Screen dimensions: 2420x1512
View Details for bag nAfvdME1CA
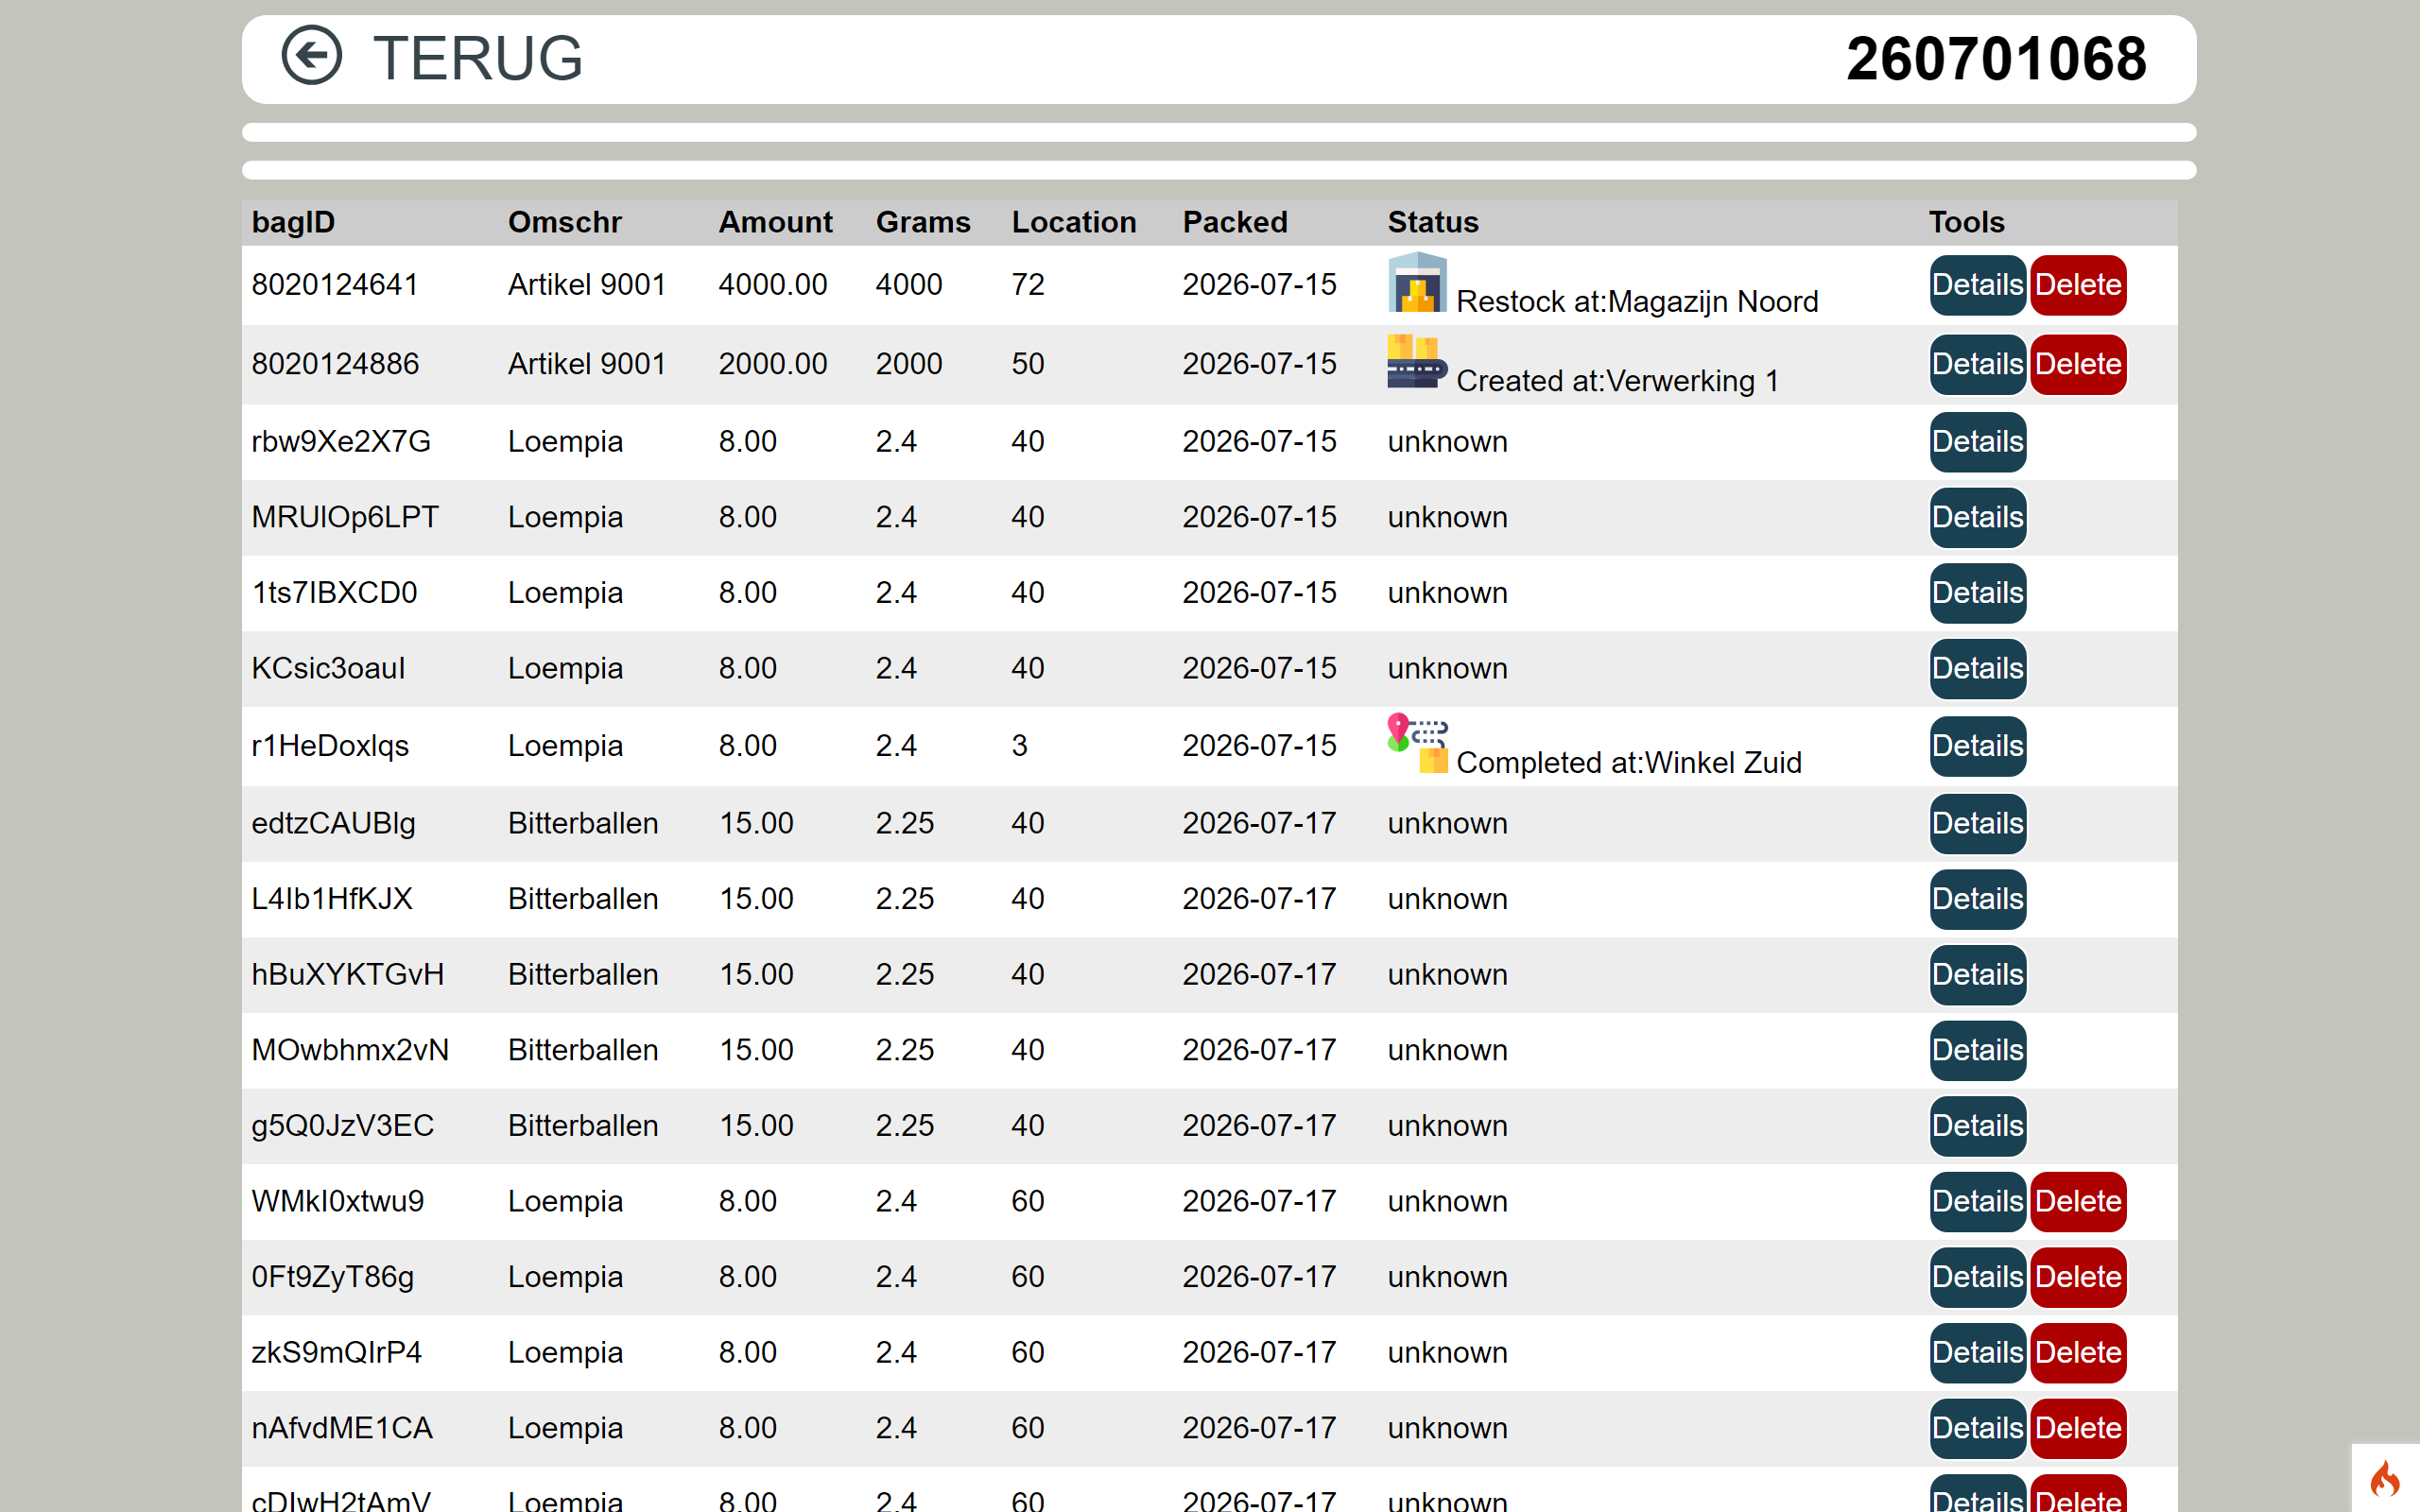[1977, 1429]
